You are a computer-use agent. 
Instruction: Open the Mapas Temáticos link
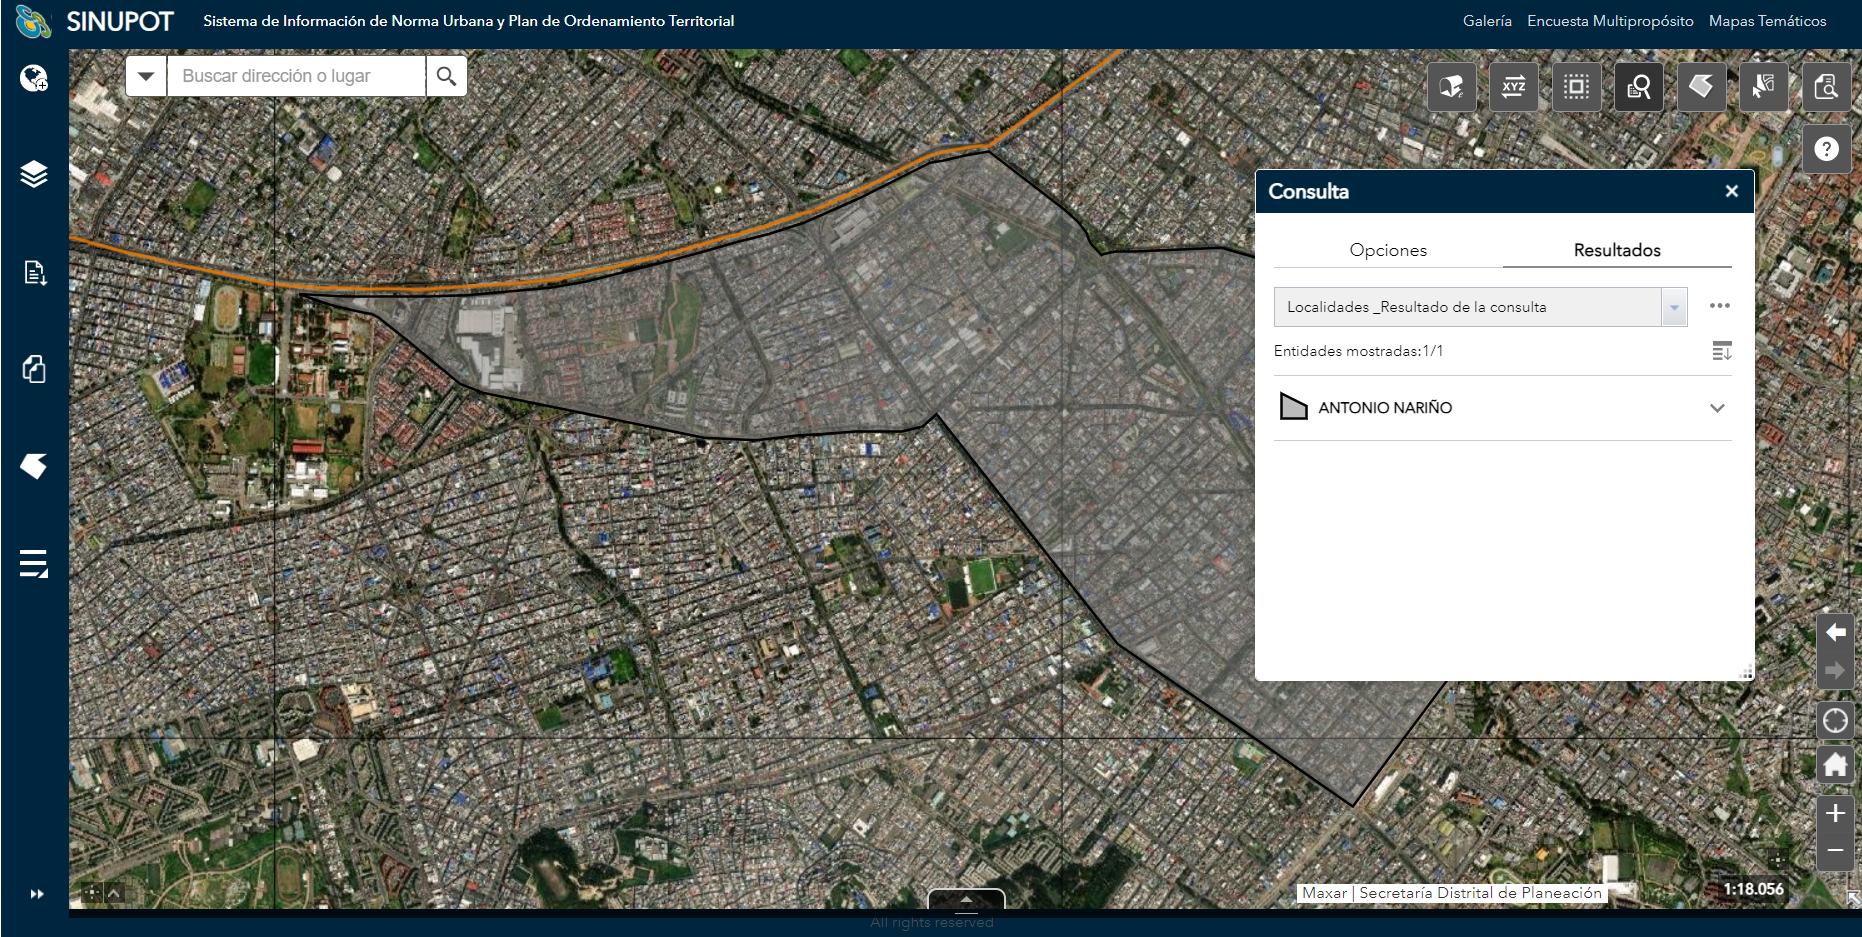(x=1767, y=21)
